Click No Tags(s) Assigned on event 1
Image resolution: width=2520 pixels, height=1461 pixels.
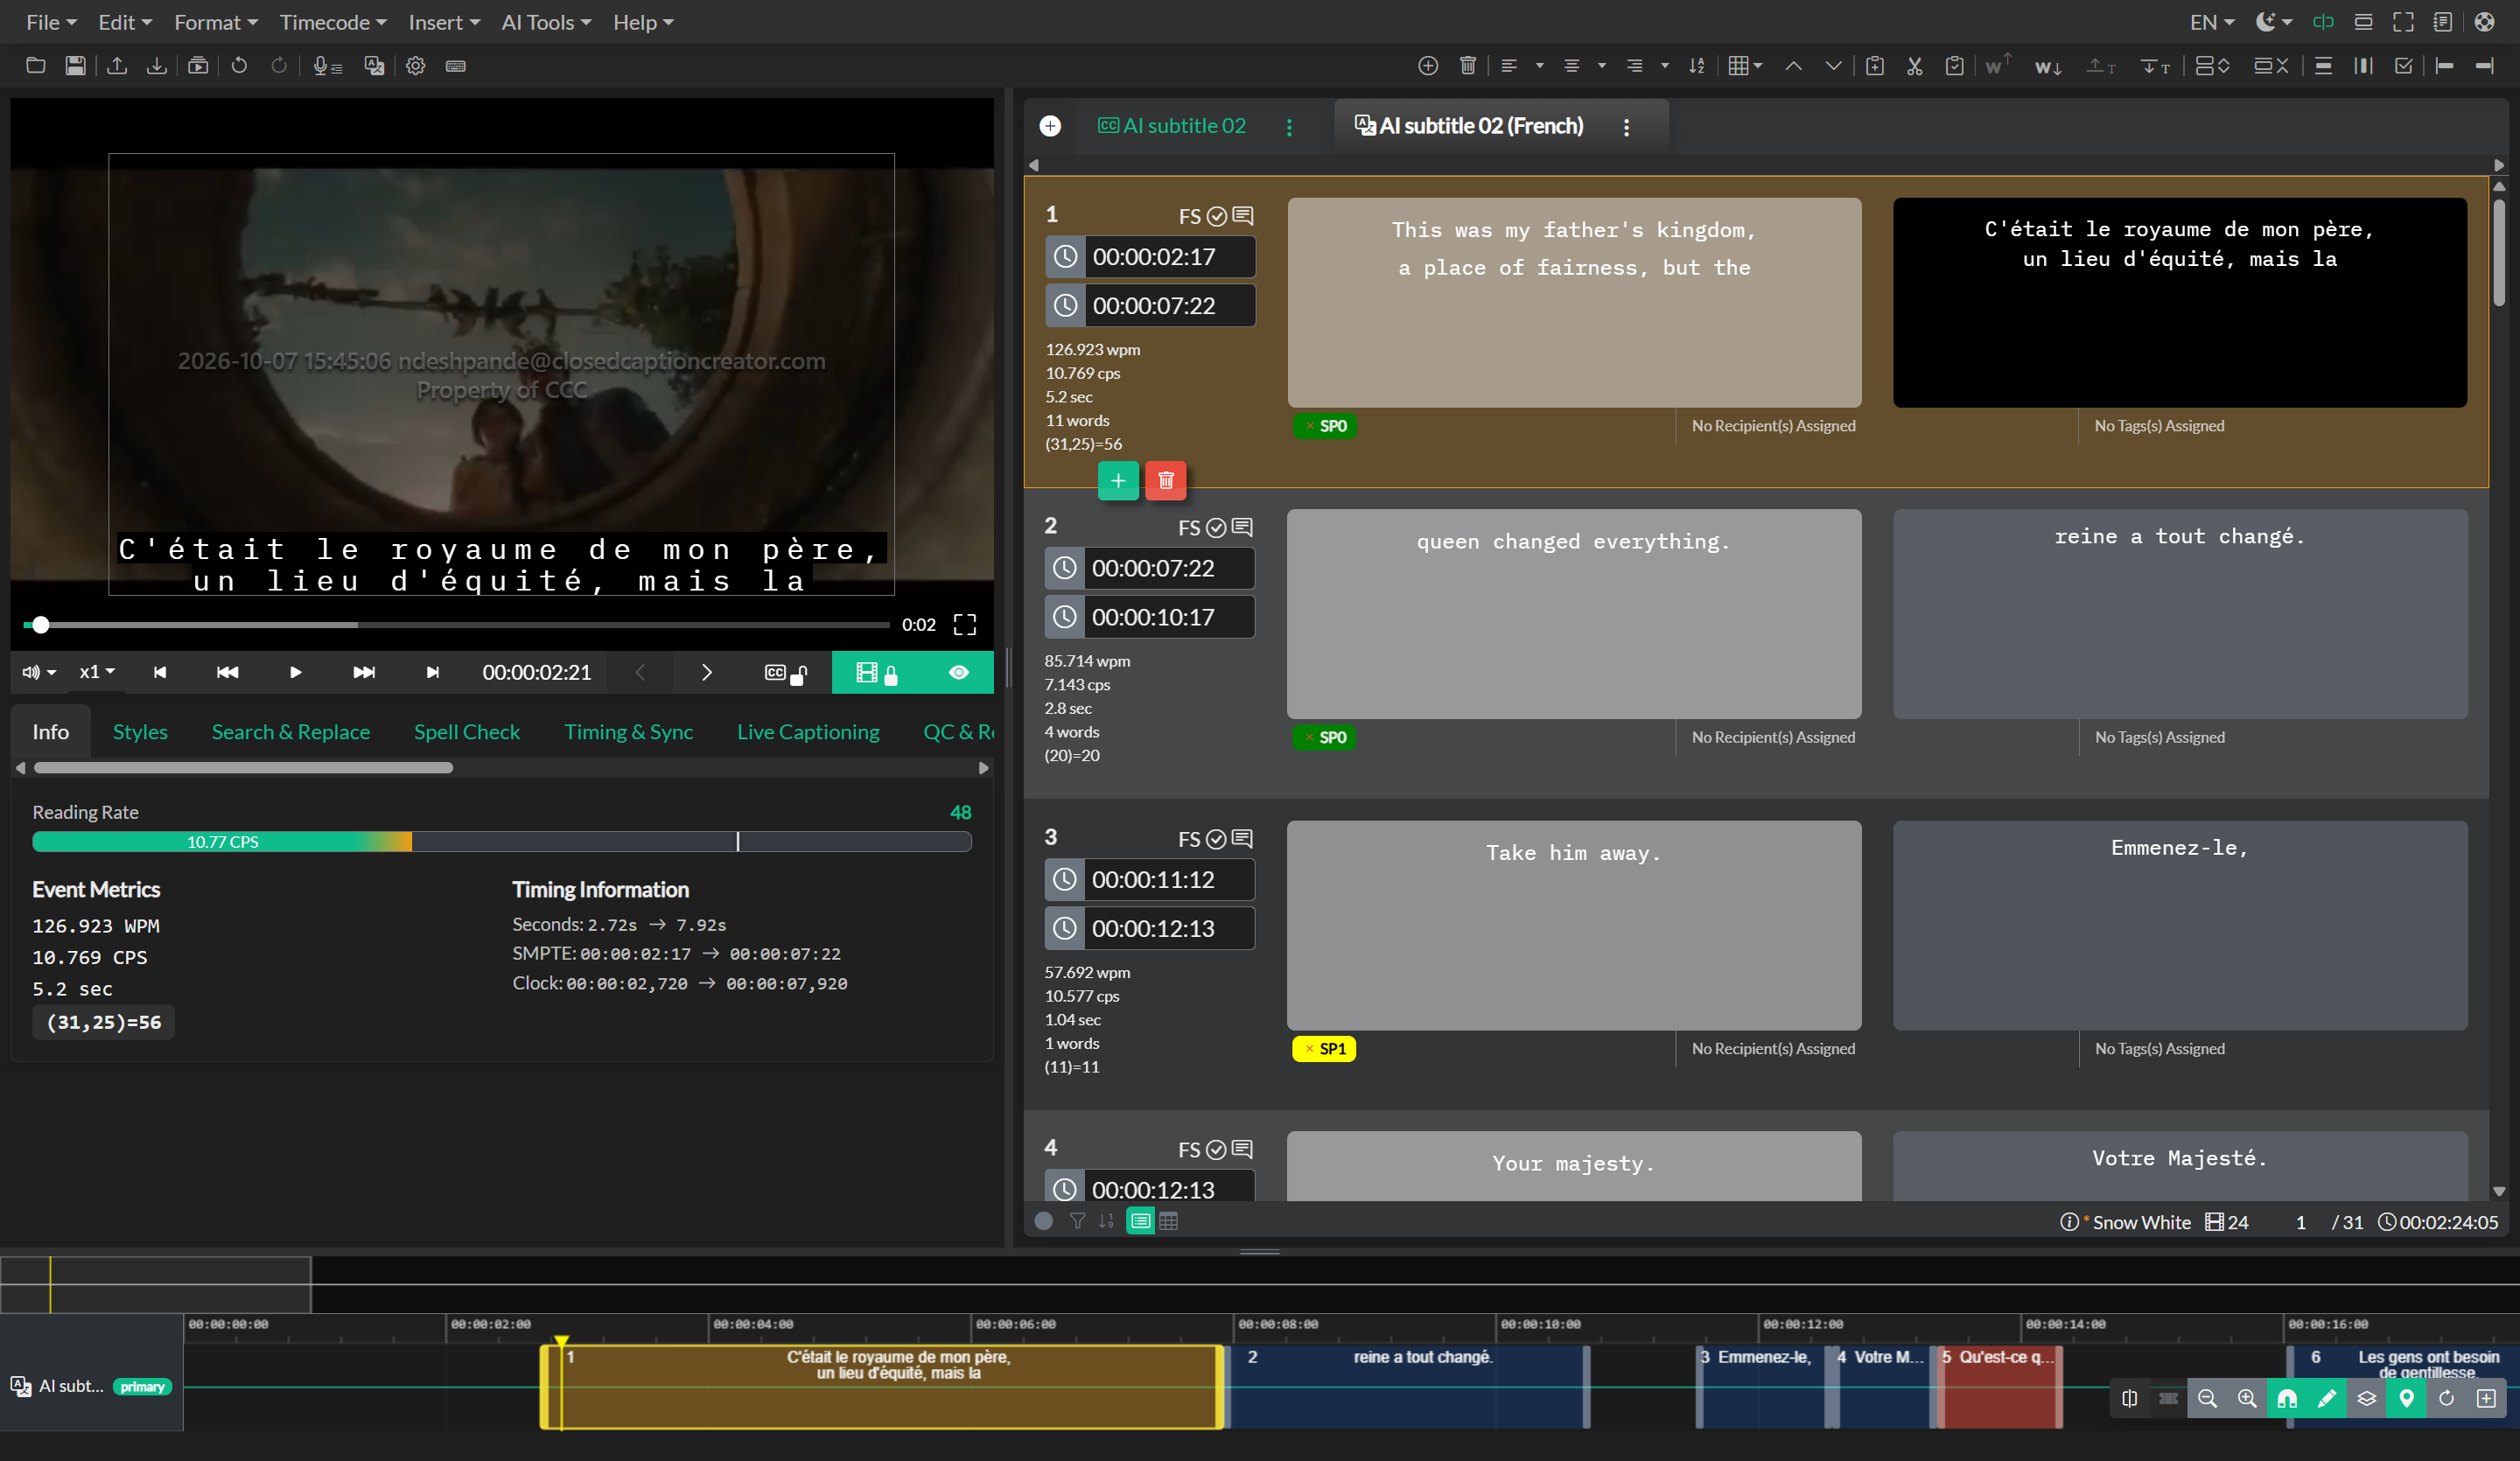[2159, 426]
